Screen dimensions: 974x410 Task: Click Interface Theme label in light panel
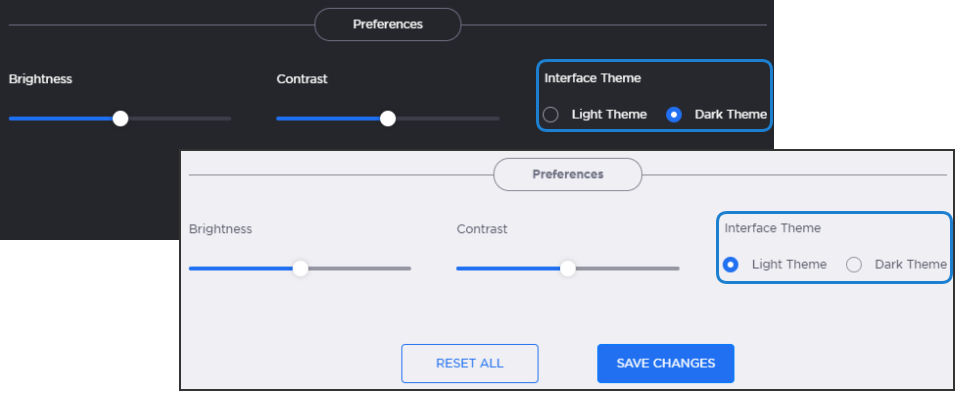click(773, 228)
